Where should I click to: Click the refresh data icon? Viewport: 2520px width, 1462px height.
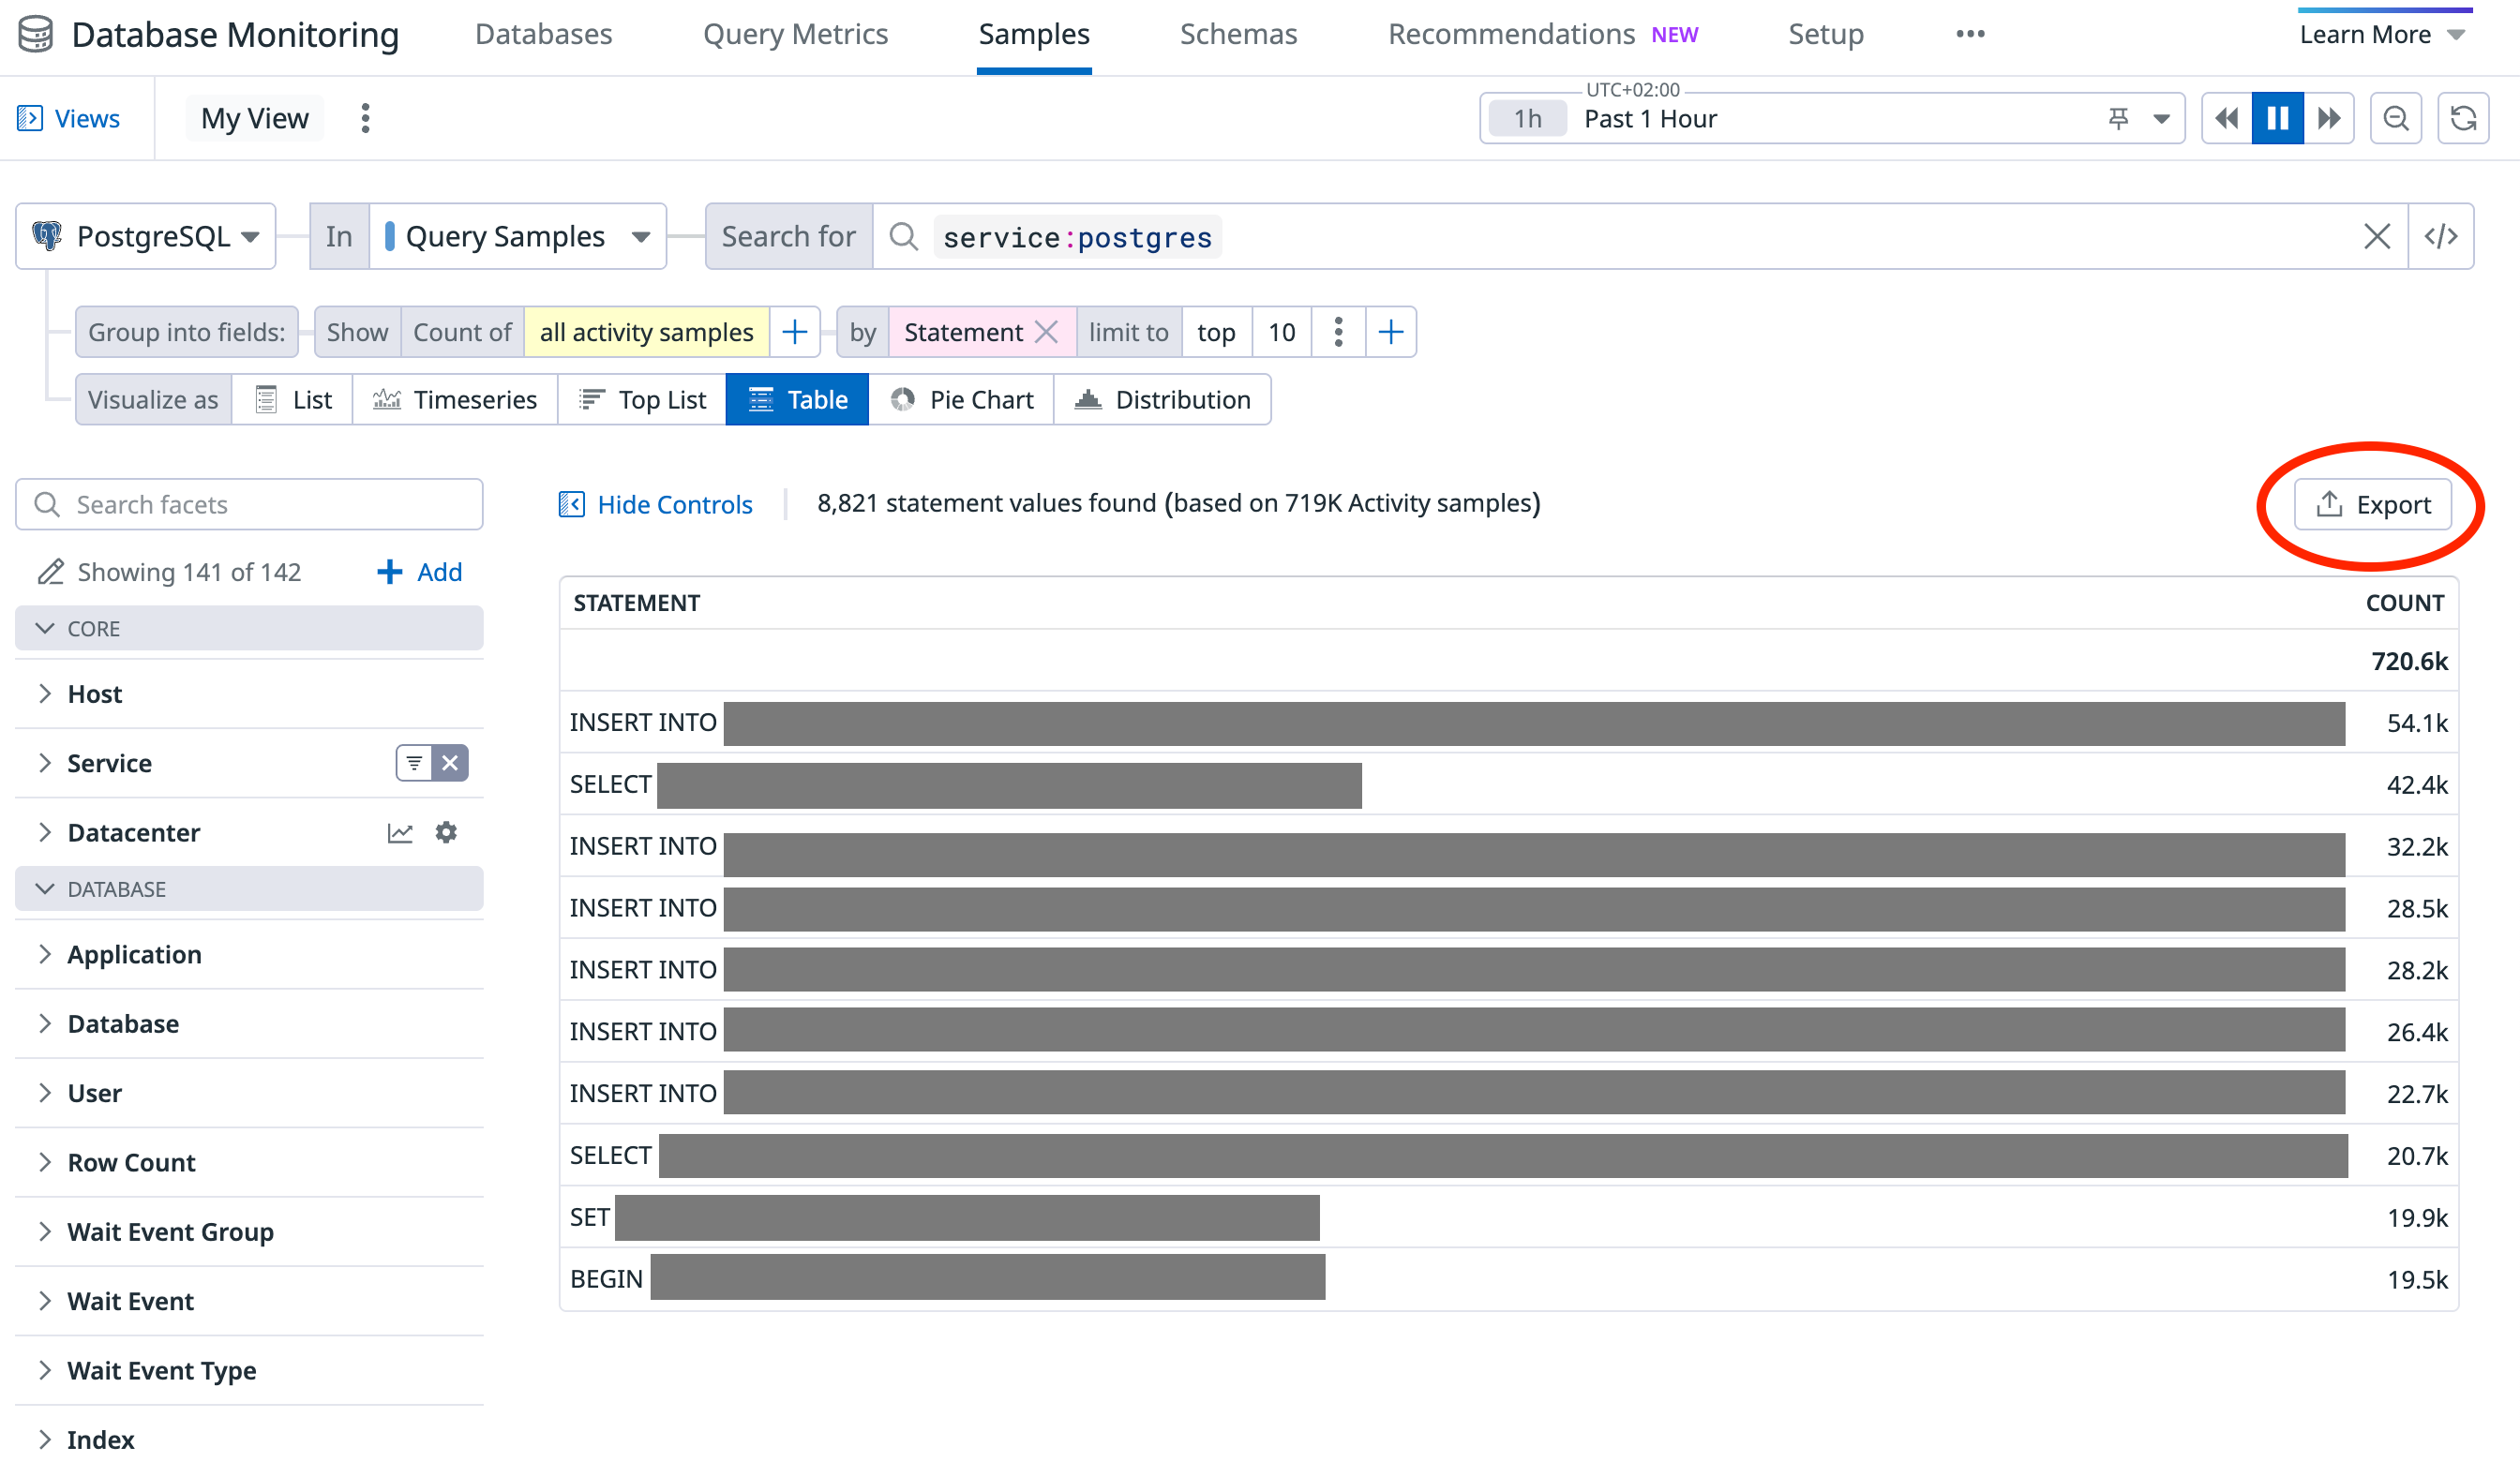(2464, 117)
